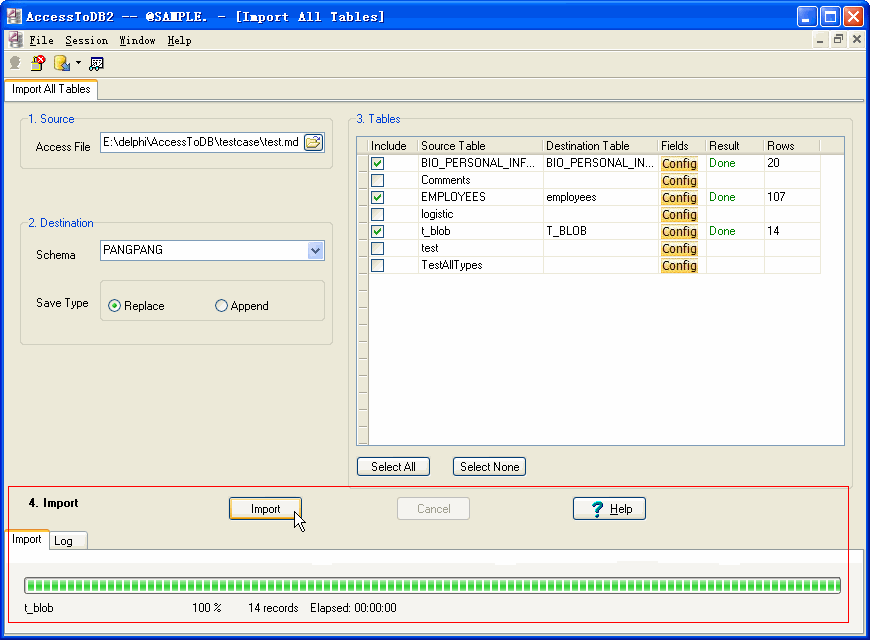Click the greyed-out login user icon
This screenshot has height=640, width=870.
pyautogui.click(x=15, y=64)
